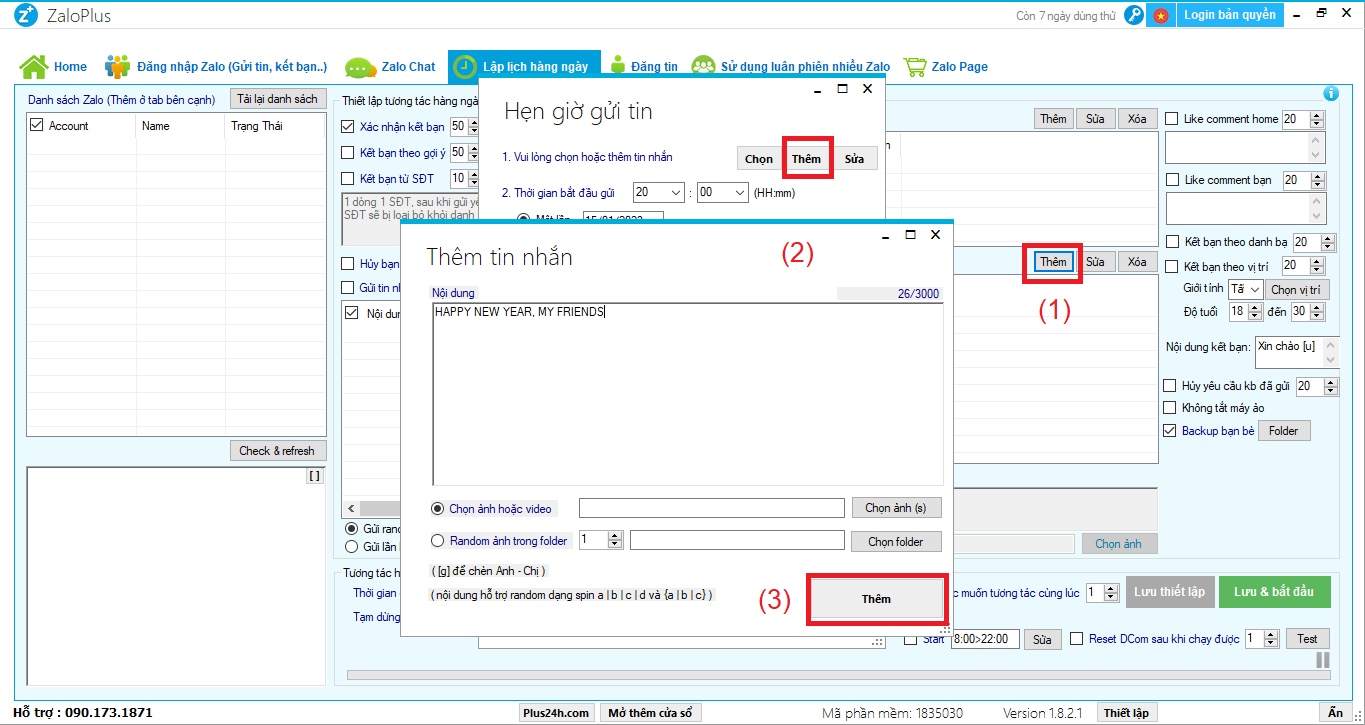Enable the Kết bạn theo vị trí checkbox
1365x725 pixels.
(1172, 266)
